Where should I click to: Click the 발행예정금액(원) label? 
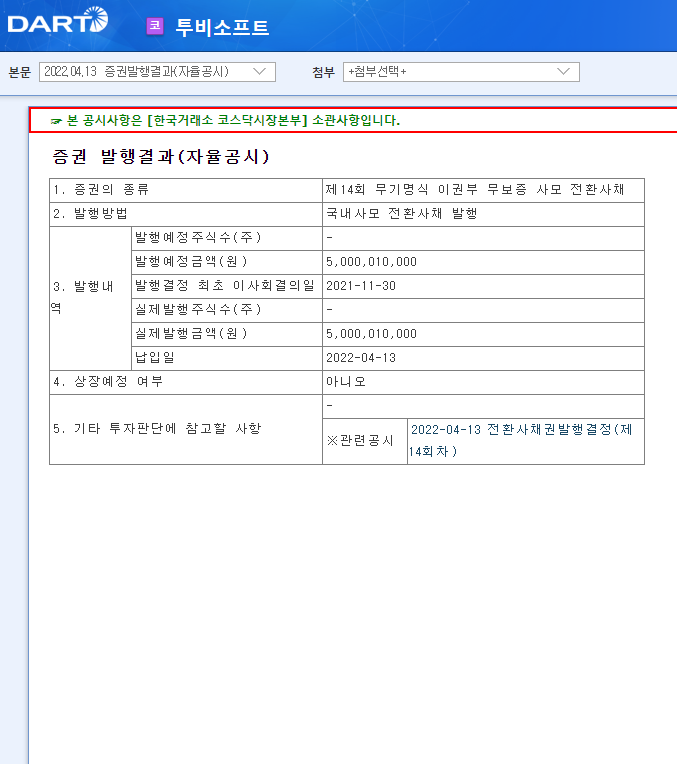click(191, 261)
